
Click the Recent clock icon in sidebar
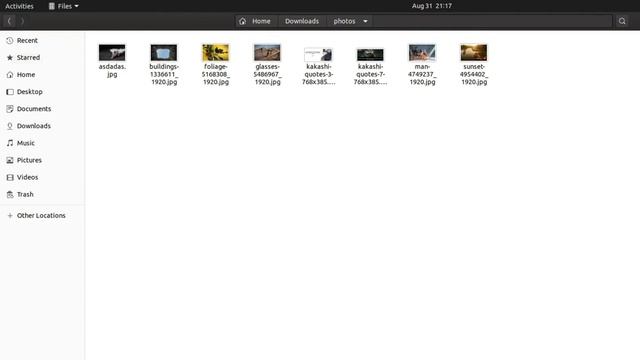point(10,40)
